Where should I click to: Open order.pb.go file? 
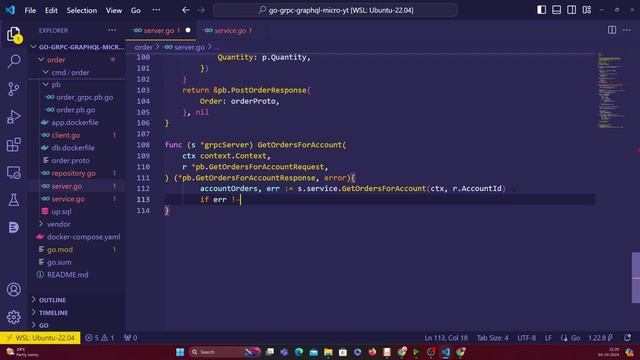[x=77, y=110]
